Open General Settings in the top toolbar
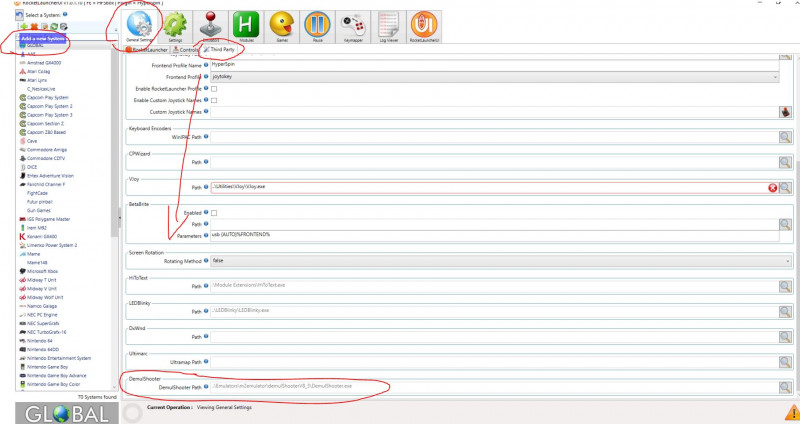Screen dimensions: 800x424 coord(139,27)
